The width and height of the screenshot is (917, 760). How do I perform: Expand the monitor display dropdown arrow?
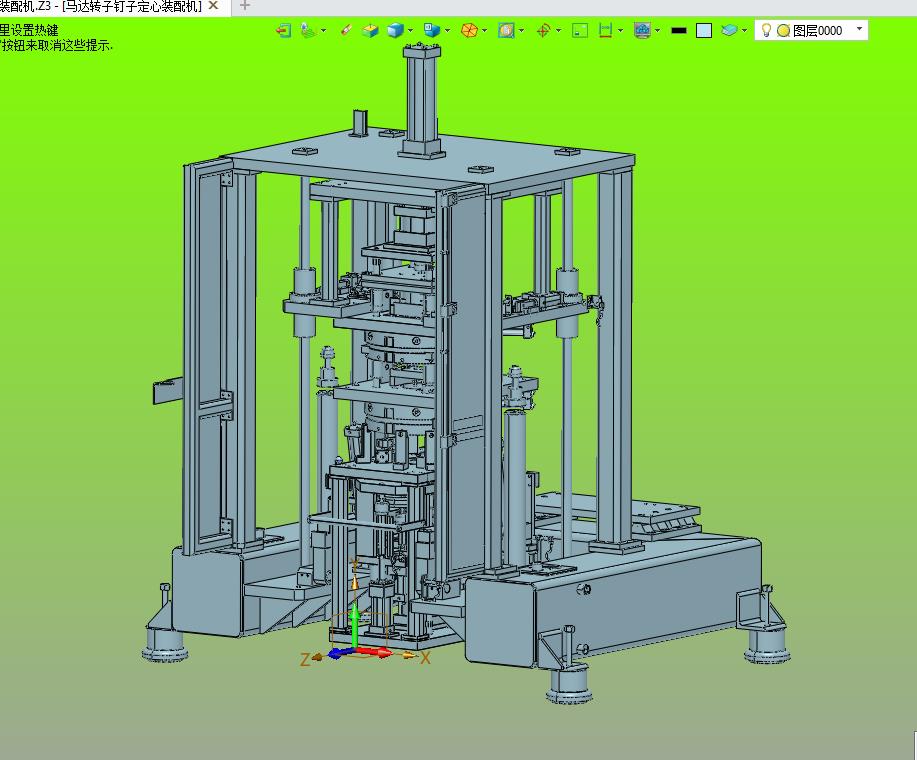coord(658,30)
